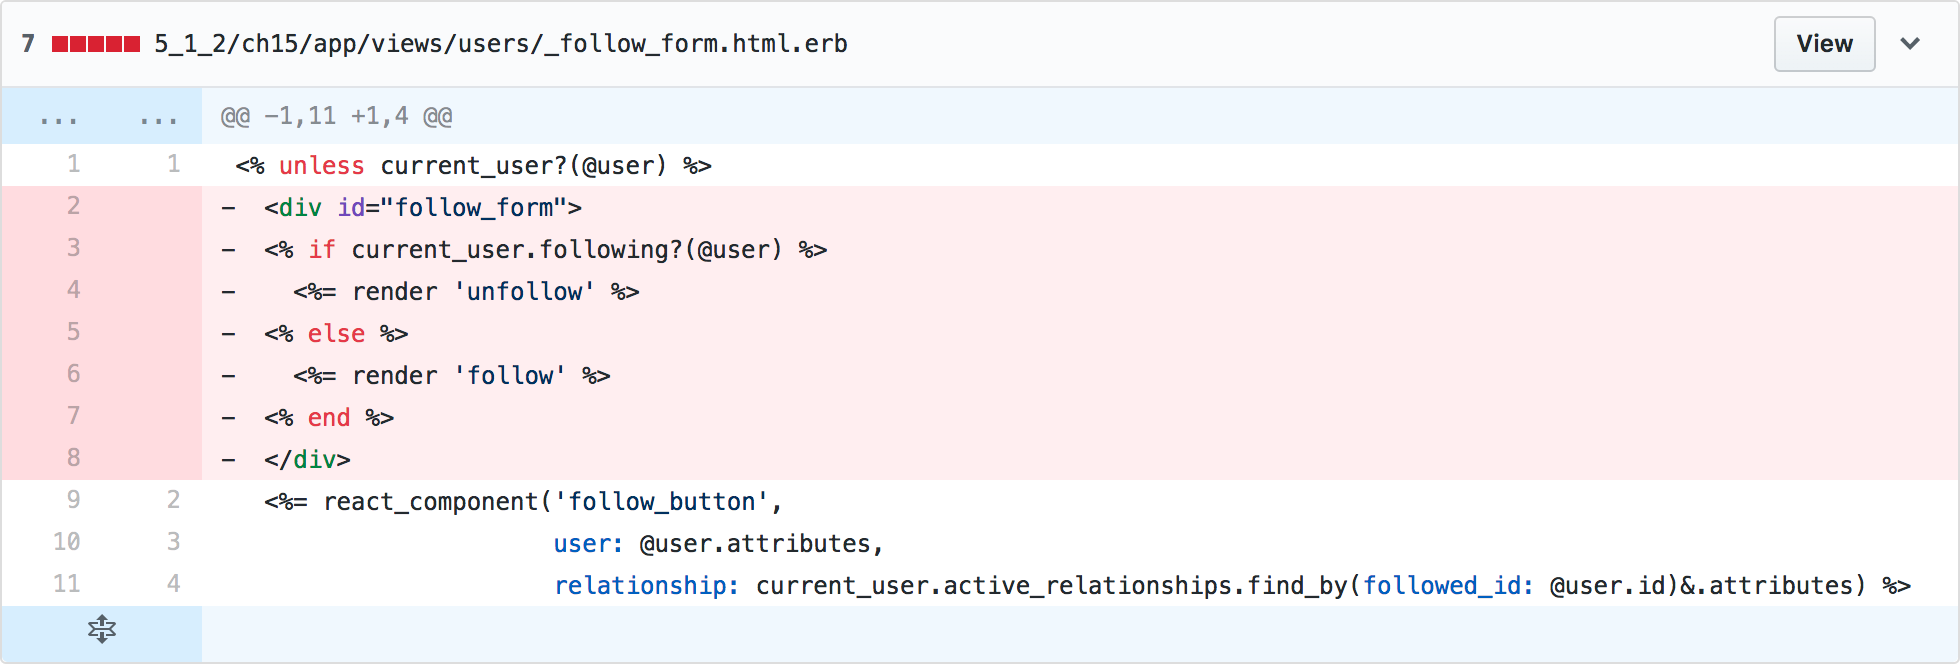
Task: Expand context at the second ellipsis column
Action: pos(159,117)
